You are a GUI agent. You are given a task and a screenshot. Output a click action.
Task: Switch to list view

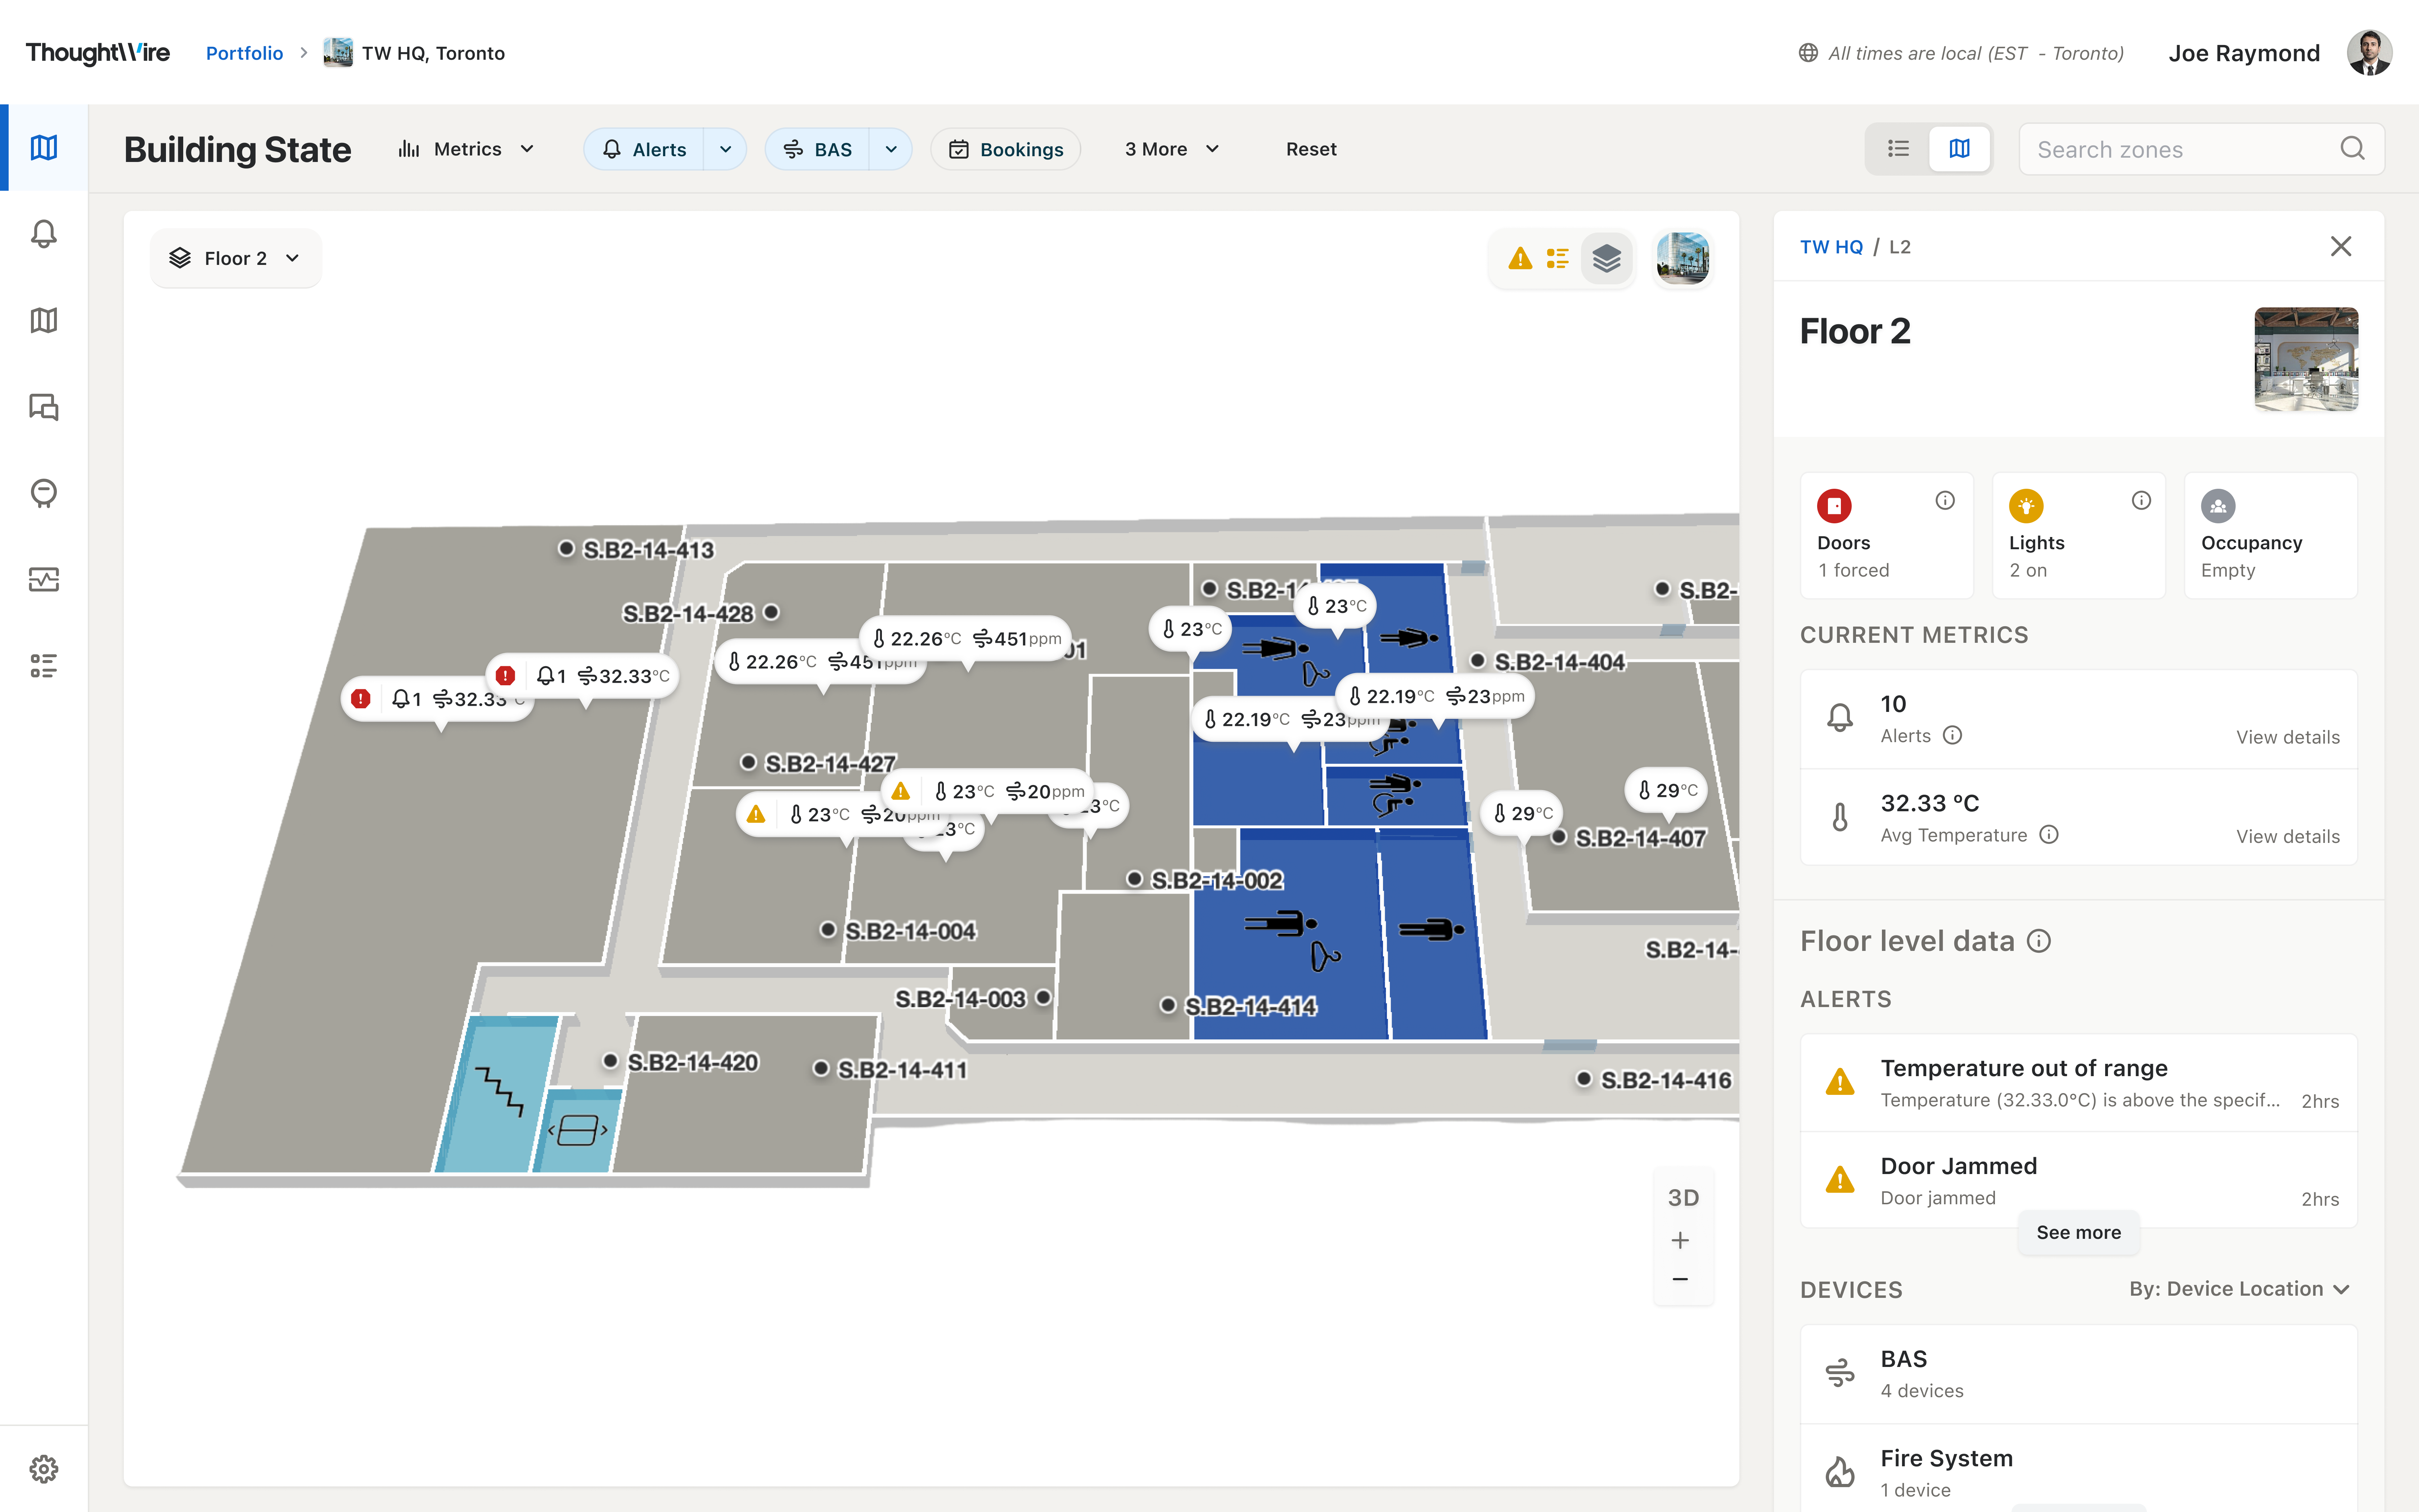(x=1898, y=149)
